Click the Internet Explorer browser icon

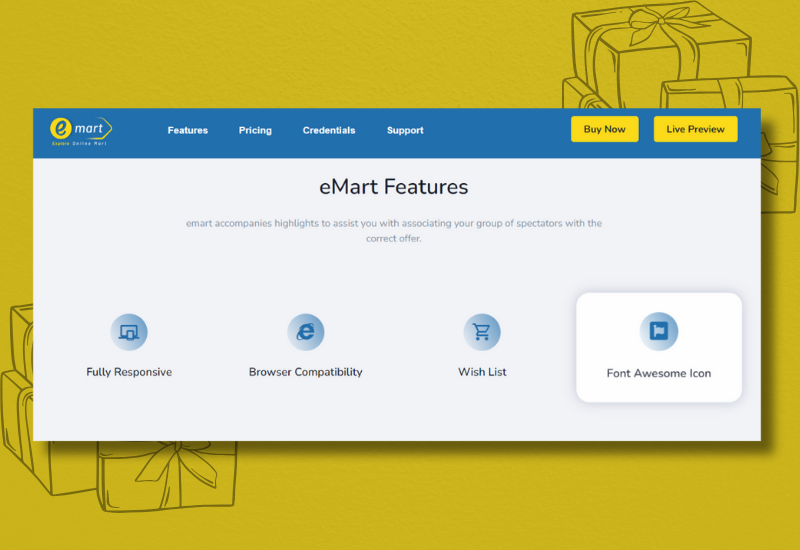click(x=305, y=332)
